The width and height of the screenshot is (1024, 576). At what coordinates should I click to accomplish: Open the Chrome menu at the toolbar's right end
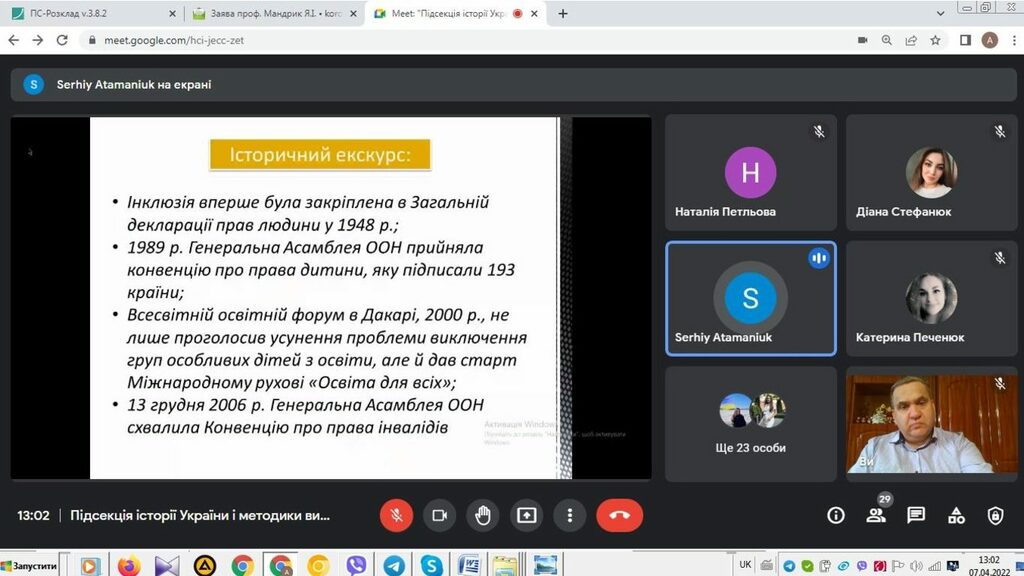pyautogui.click(x=1011, y=40)
